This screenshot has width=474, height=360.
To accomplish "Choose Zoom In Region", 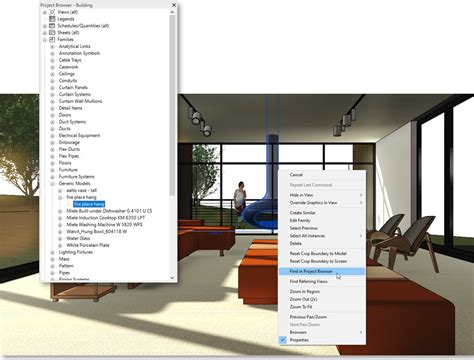I will coord(322,291).
